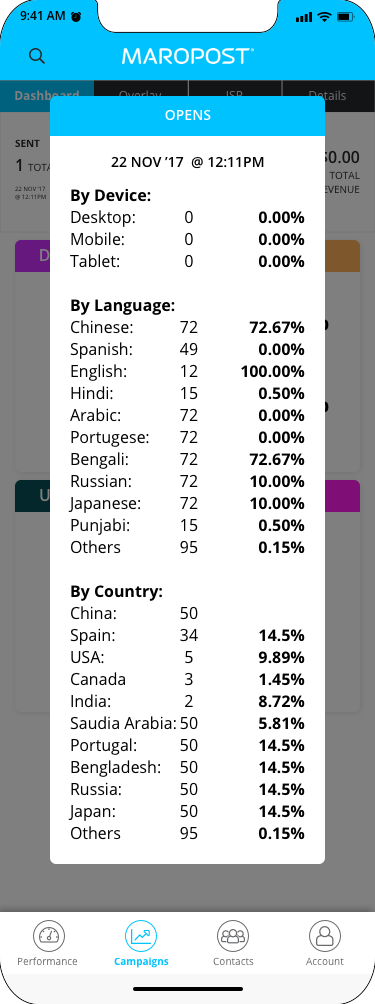Tap the search magnifier icon
This screenshot has height=1004, width=375.
click(x=37, y=56)
